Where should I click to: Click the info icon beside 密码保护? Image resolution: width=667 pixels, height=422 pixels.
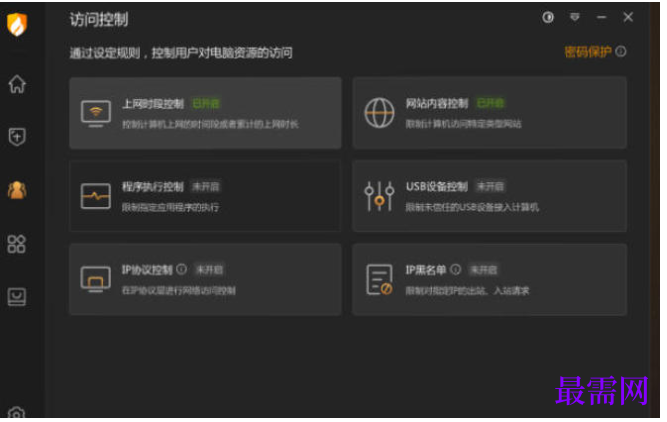[x=621, y=51]
